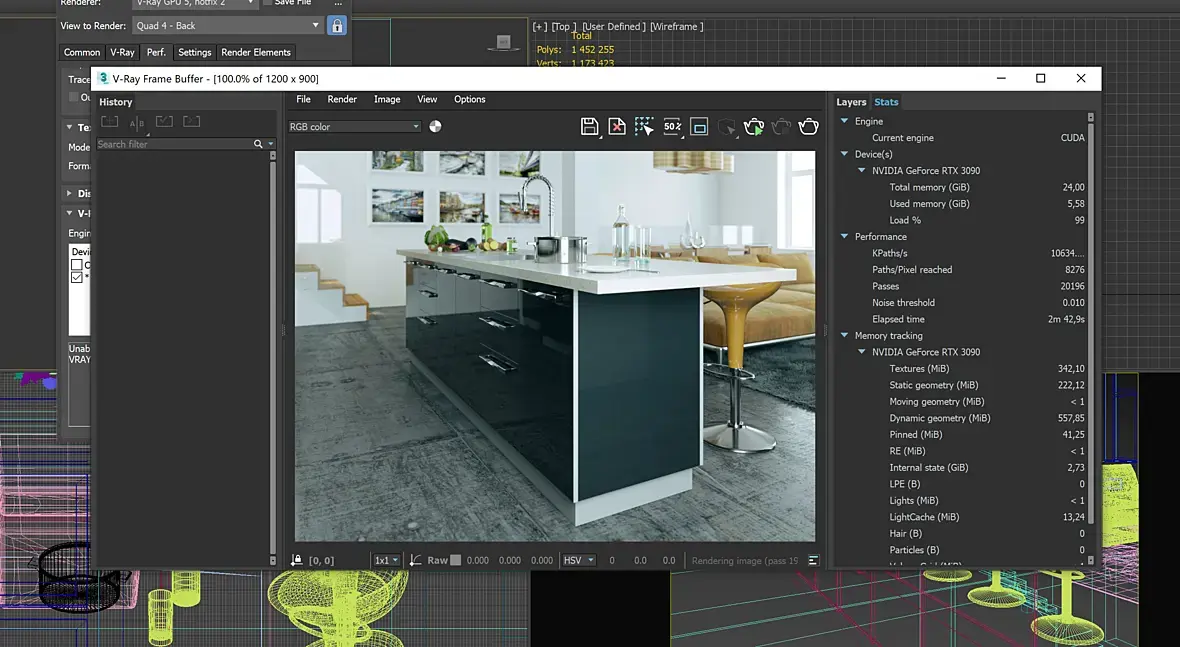The height and width of the screenshot is (647, 1180).
Task: Toggle the lock next to View to Render
Action: [337, 26]
